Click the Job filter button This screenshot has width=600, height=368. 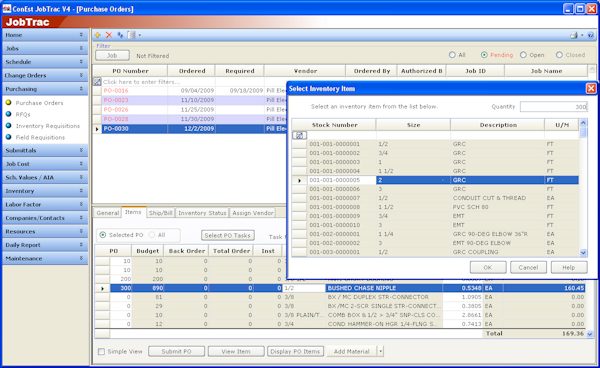[112, 55]
